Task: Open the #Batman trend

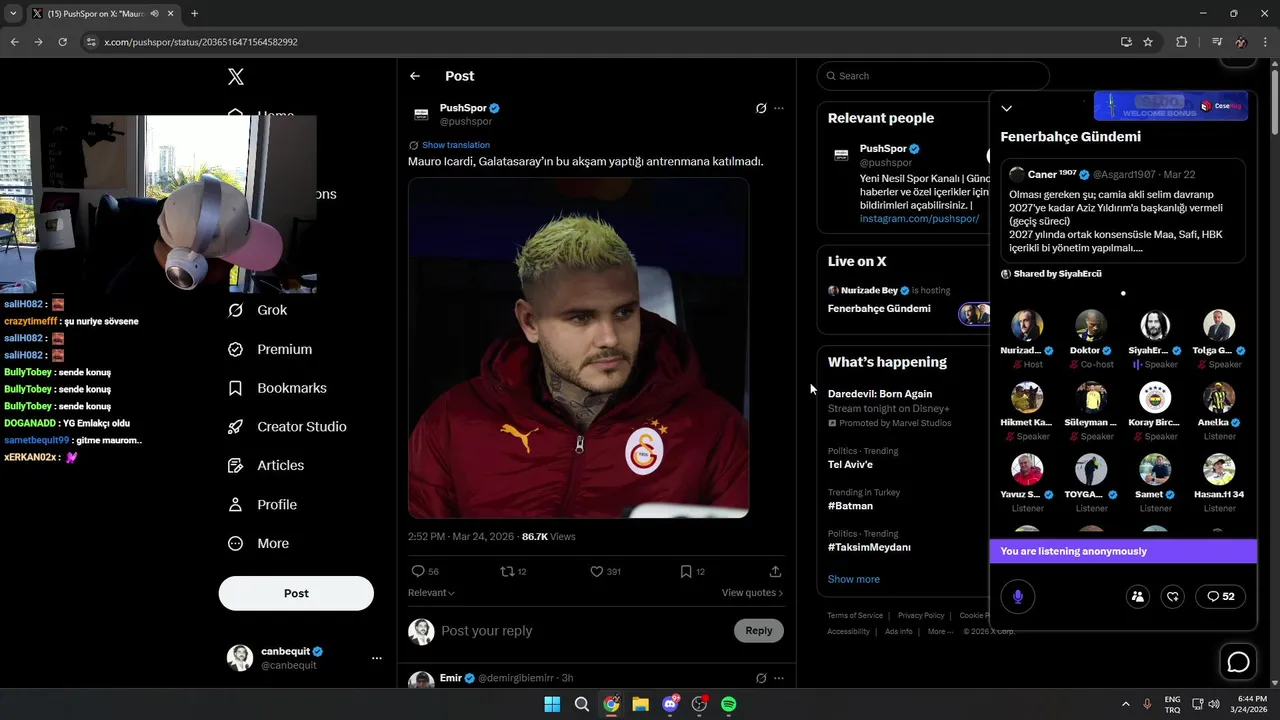Action: [850, 506]
